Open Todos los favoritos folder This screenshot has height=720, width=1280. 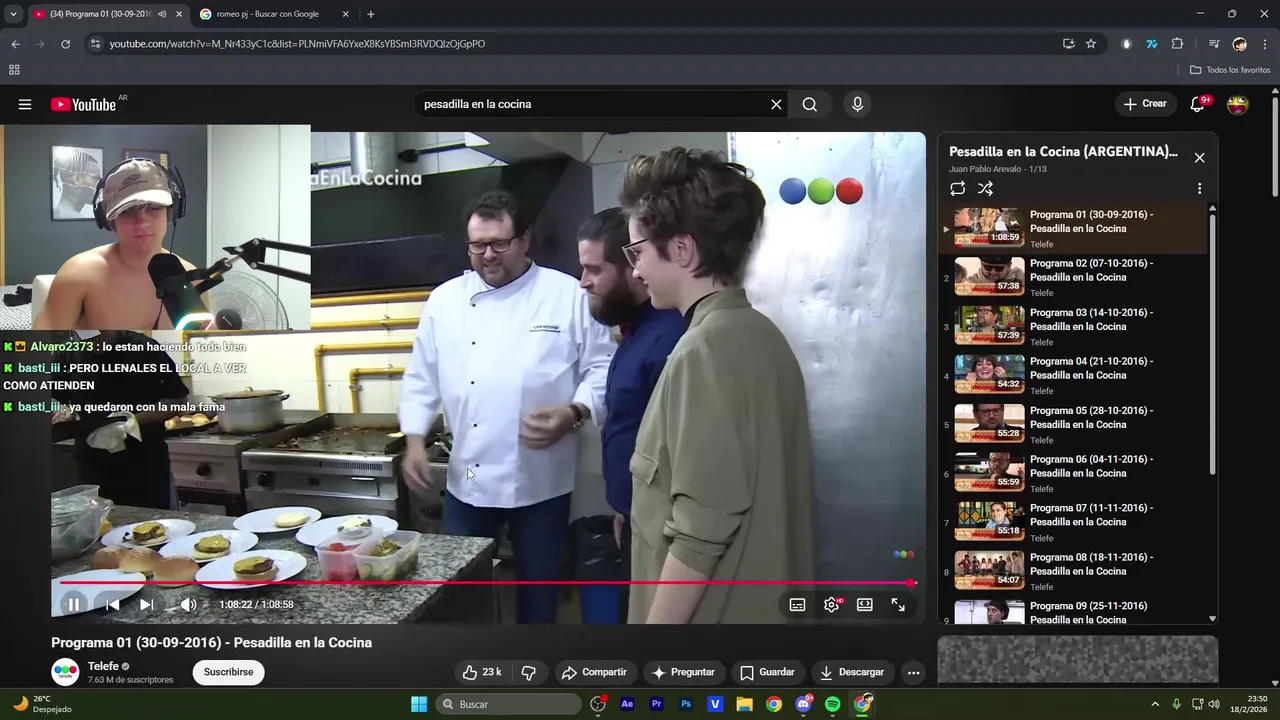click(1230, 70)
